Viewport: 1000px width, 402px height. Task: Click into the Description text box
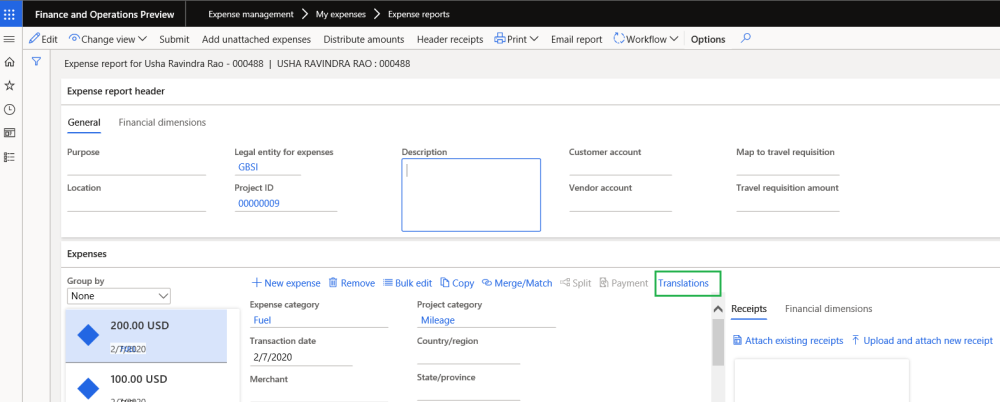click(x=471, y=194)
